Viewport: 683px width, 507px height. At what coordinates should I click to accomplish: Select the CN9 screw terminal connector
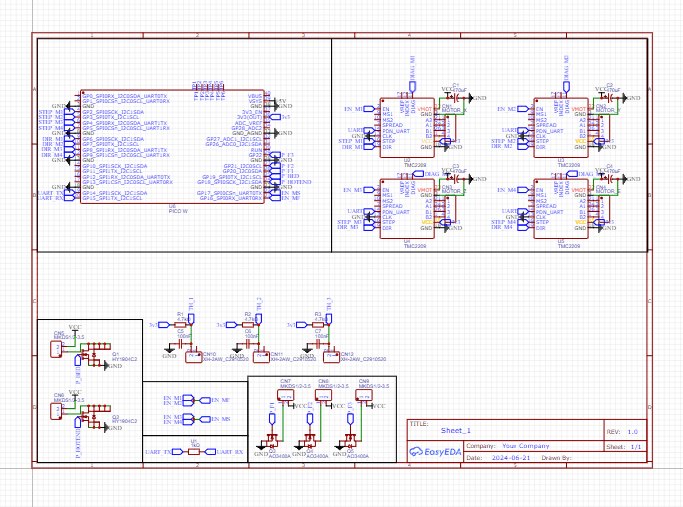[x=362, y=397]
